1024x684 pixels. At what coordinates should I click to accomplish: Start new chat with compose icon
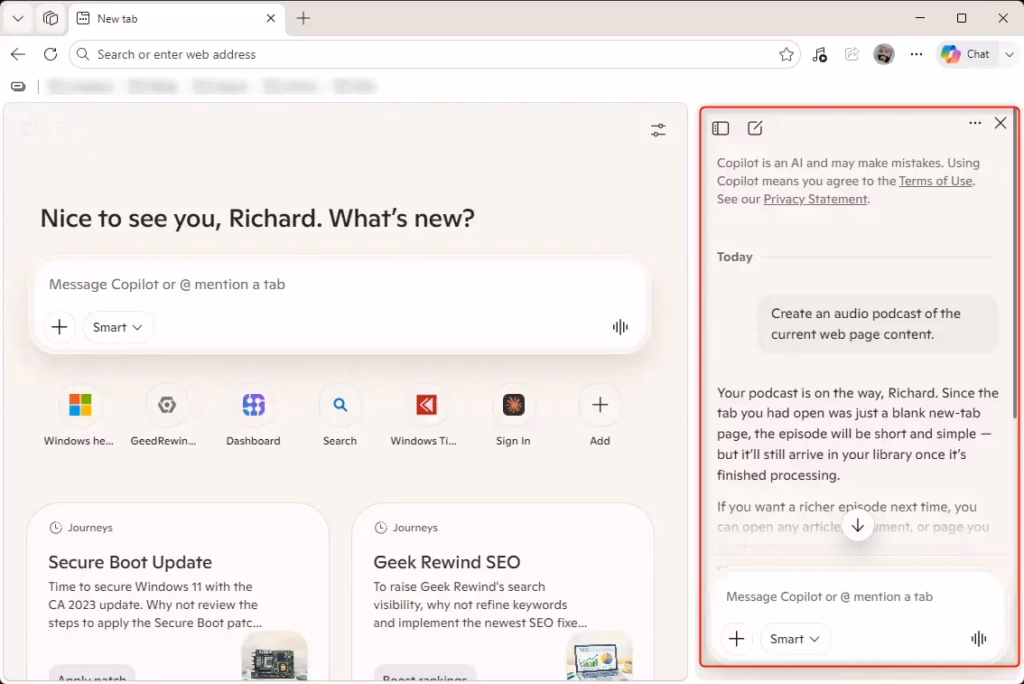tap(755, 128)
